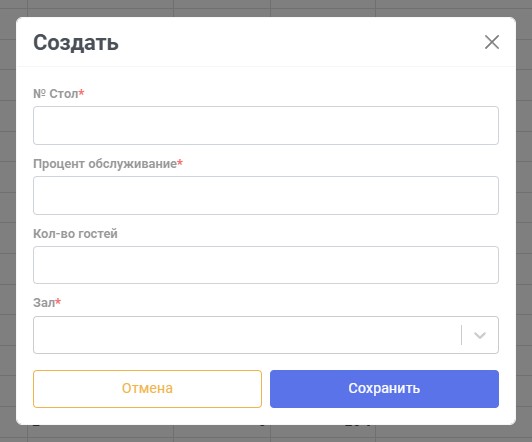
Task: Expand the Зал chevron arrow
Action: click(480, 335)
